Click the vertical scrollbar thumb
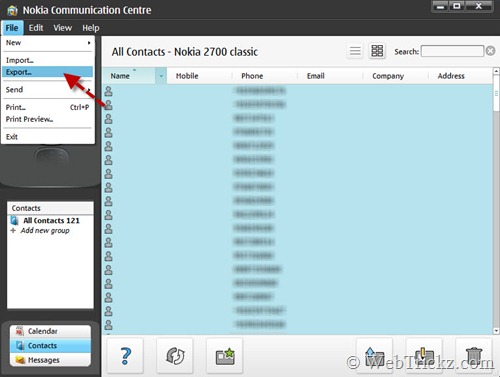Image resolution: width=500 pixels, height=377 pixels. pos(496,94)
